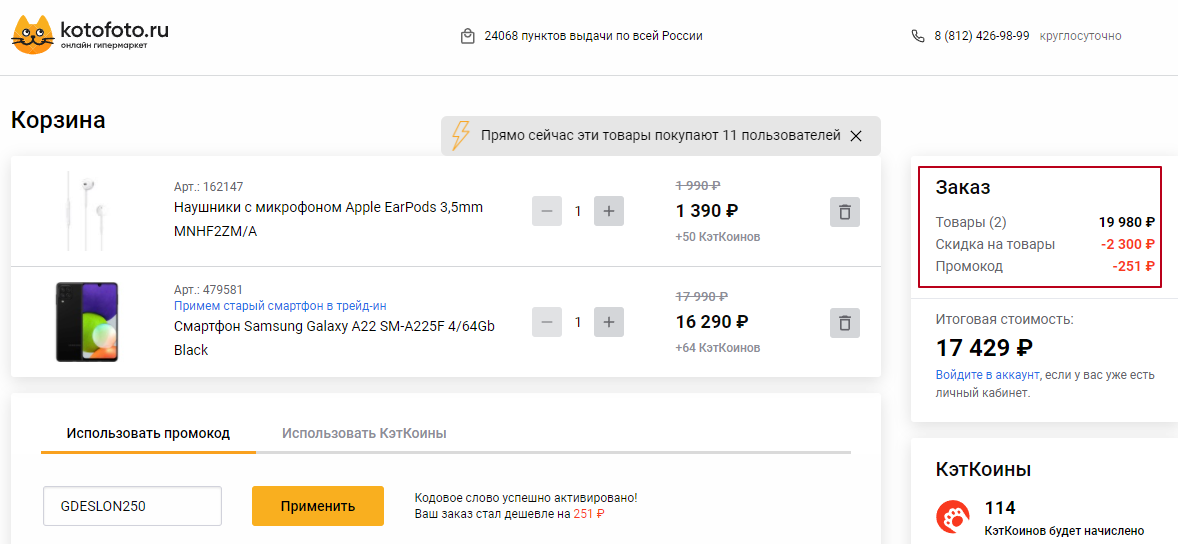Click the phone handset icon
This screenshot has height=544, width=1178.
tap(918, 36)
